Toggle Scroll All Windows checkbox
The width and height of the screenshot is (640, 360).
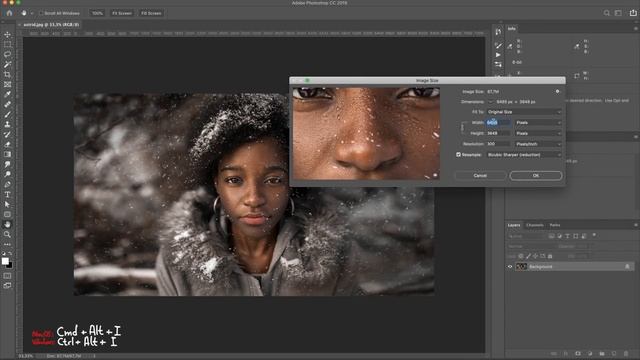(41, 13)
